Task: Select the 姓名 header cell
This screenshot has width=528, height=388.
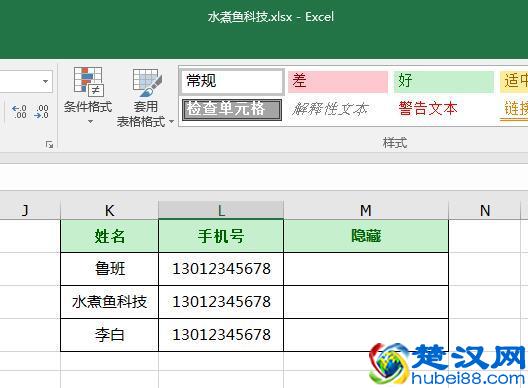Action: click(109, 236)
